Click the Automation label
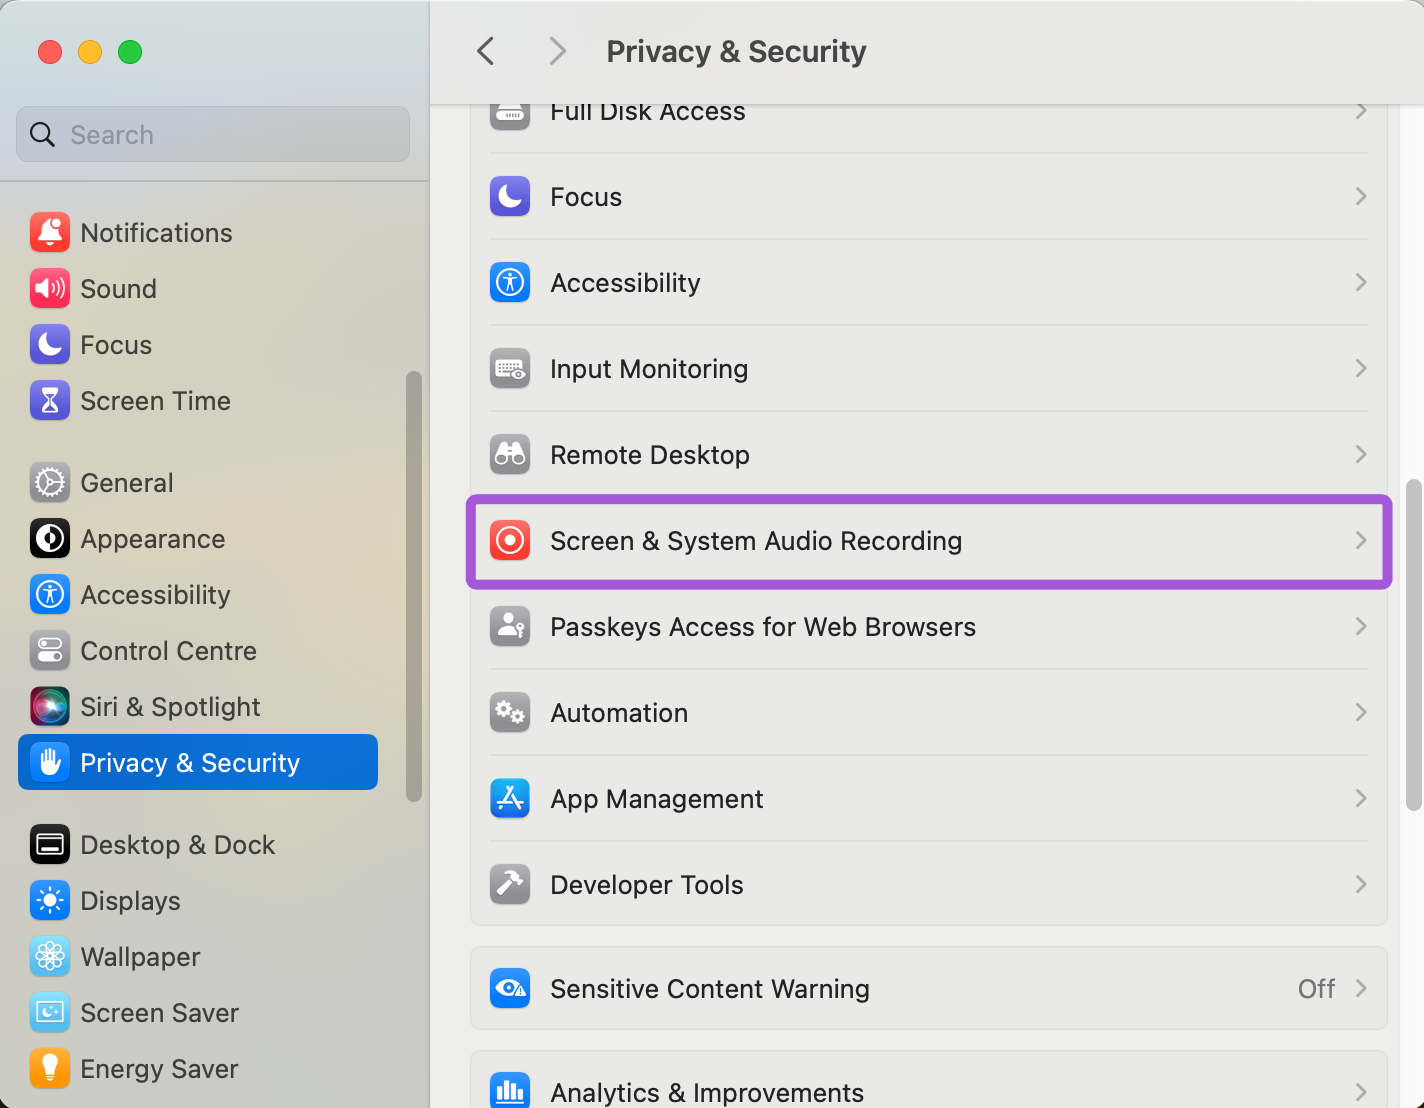 click(619, 713)
